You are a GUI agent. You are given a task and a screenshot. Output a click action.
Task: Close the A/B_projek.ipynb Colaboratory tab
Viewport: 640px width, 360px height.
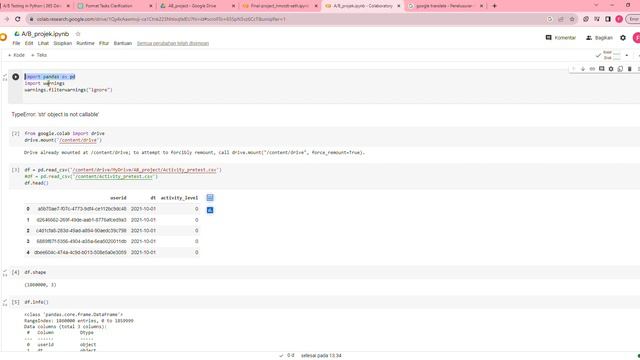(399, 6)
